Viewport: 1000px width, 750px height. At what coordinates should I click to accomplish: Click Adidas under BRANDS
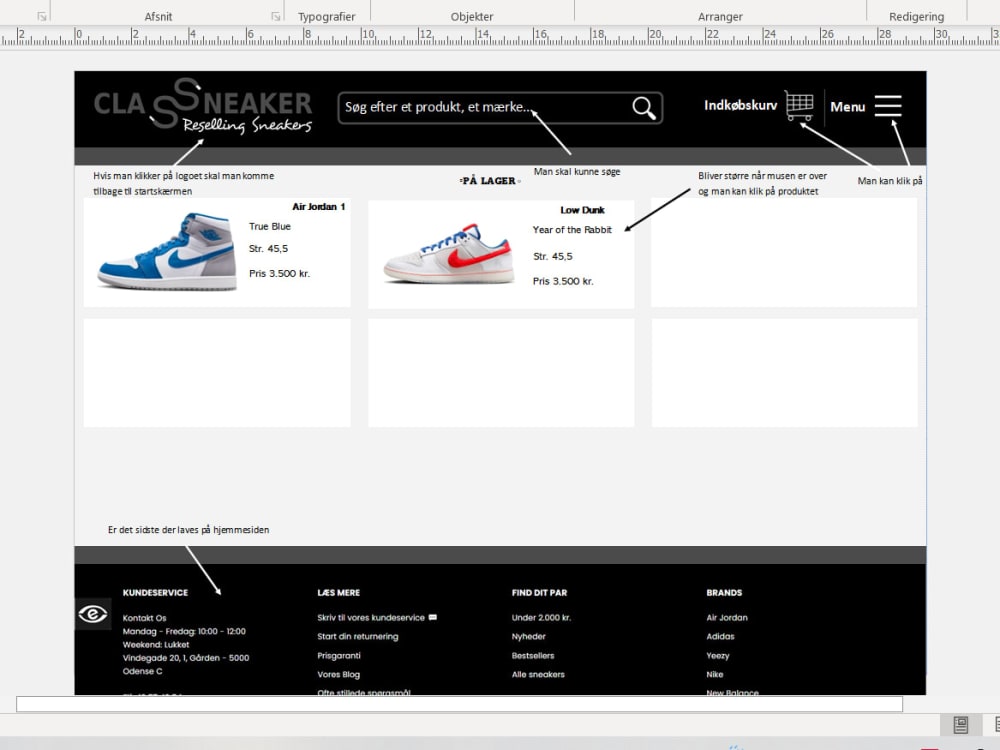point(720,636)
